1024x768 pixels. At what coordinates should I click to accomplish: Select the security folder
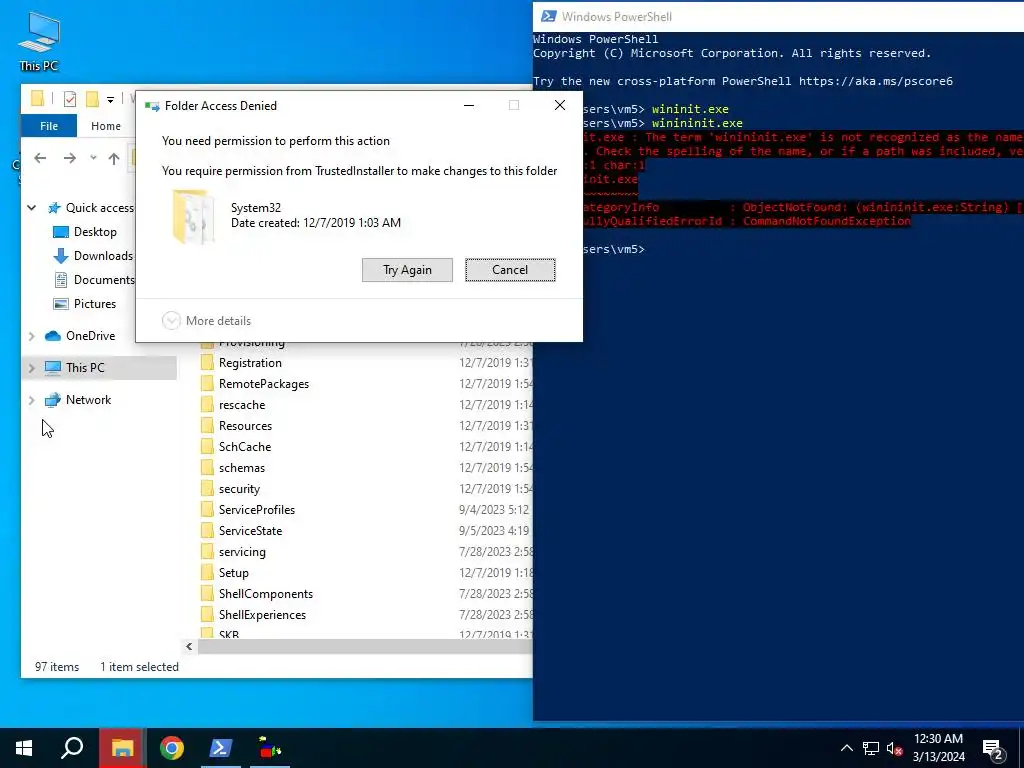[x=239, y=488]
